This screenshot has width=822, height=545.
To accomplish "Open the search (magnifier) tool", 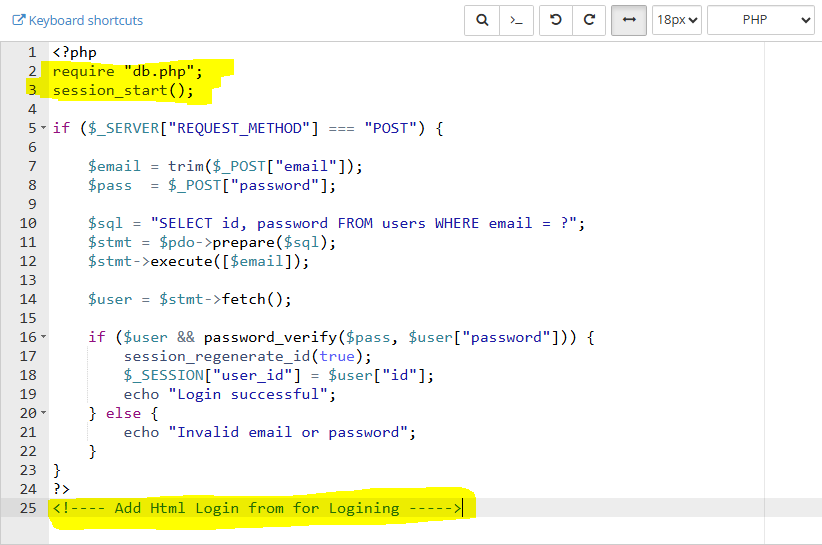I will 482,20.
